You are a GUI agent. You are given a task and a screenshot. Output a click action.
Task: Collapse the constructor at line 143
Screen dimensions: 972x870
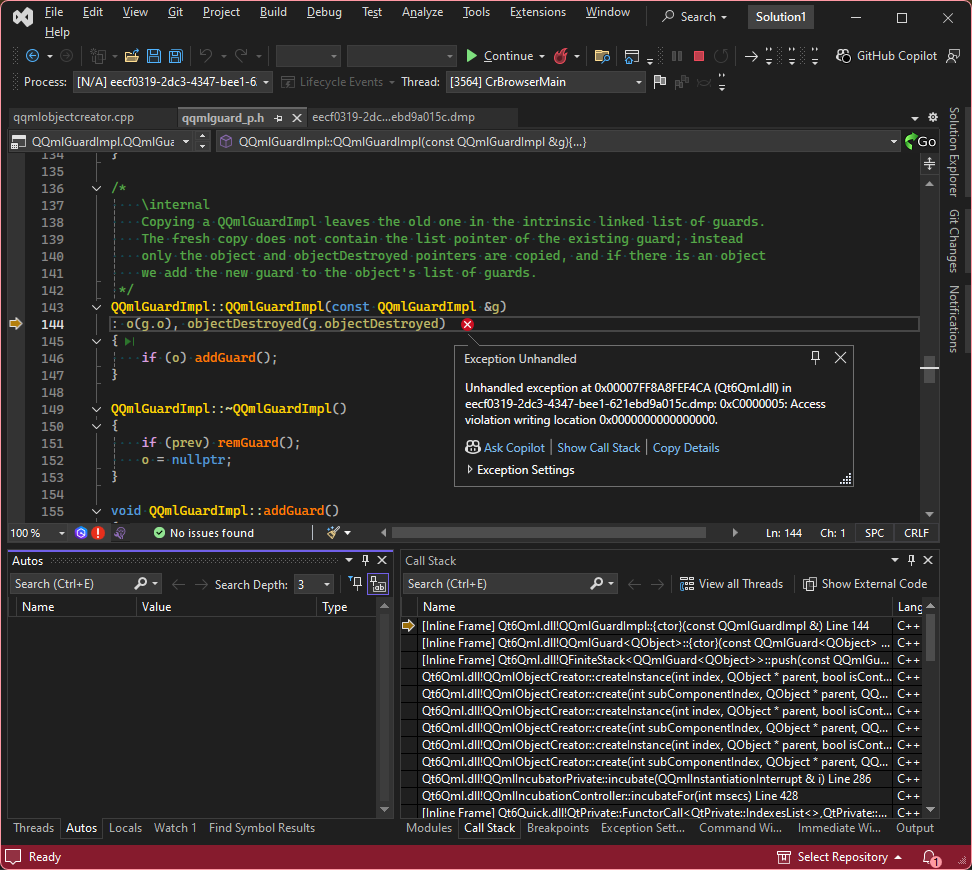[96, 307]
